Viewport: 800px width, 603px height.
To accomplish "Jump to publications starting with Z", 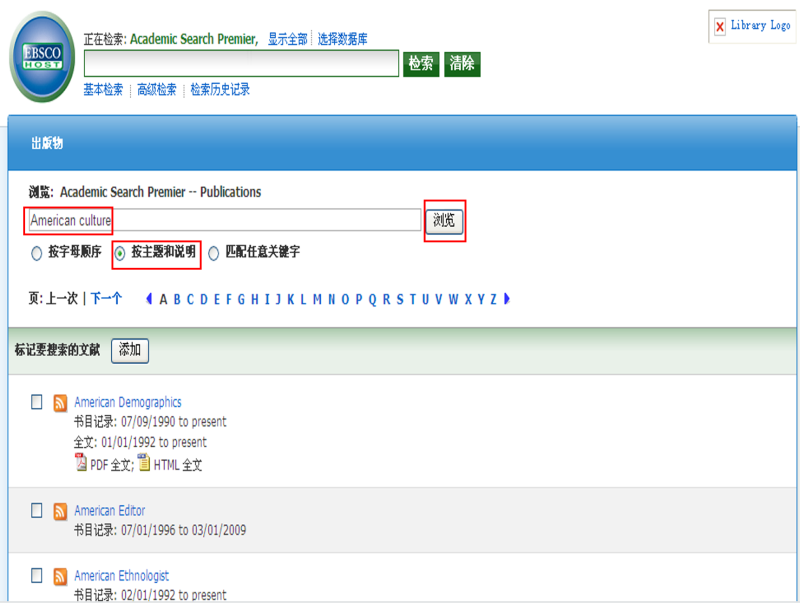I will tap(493, 299).
